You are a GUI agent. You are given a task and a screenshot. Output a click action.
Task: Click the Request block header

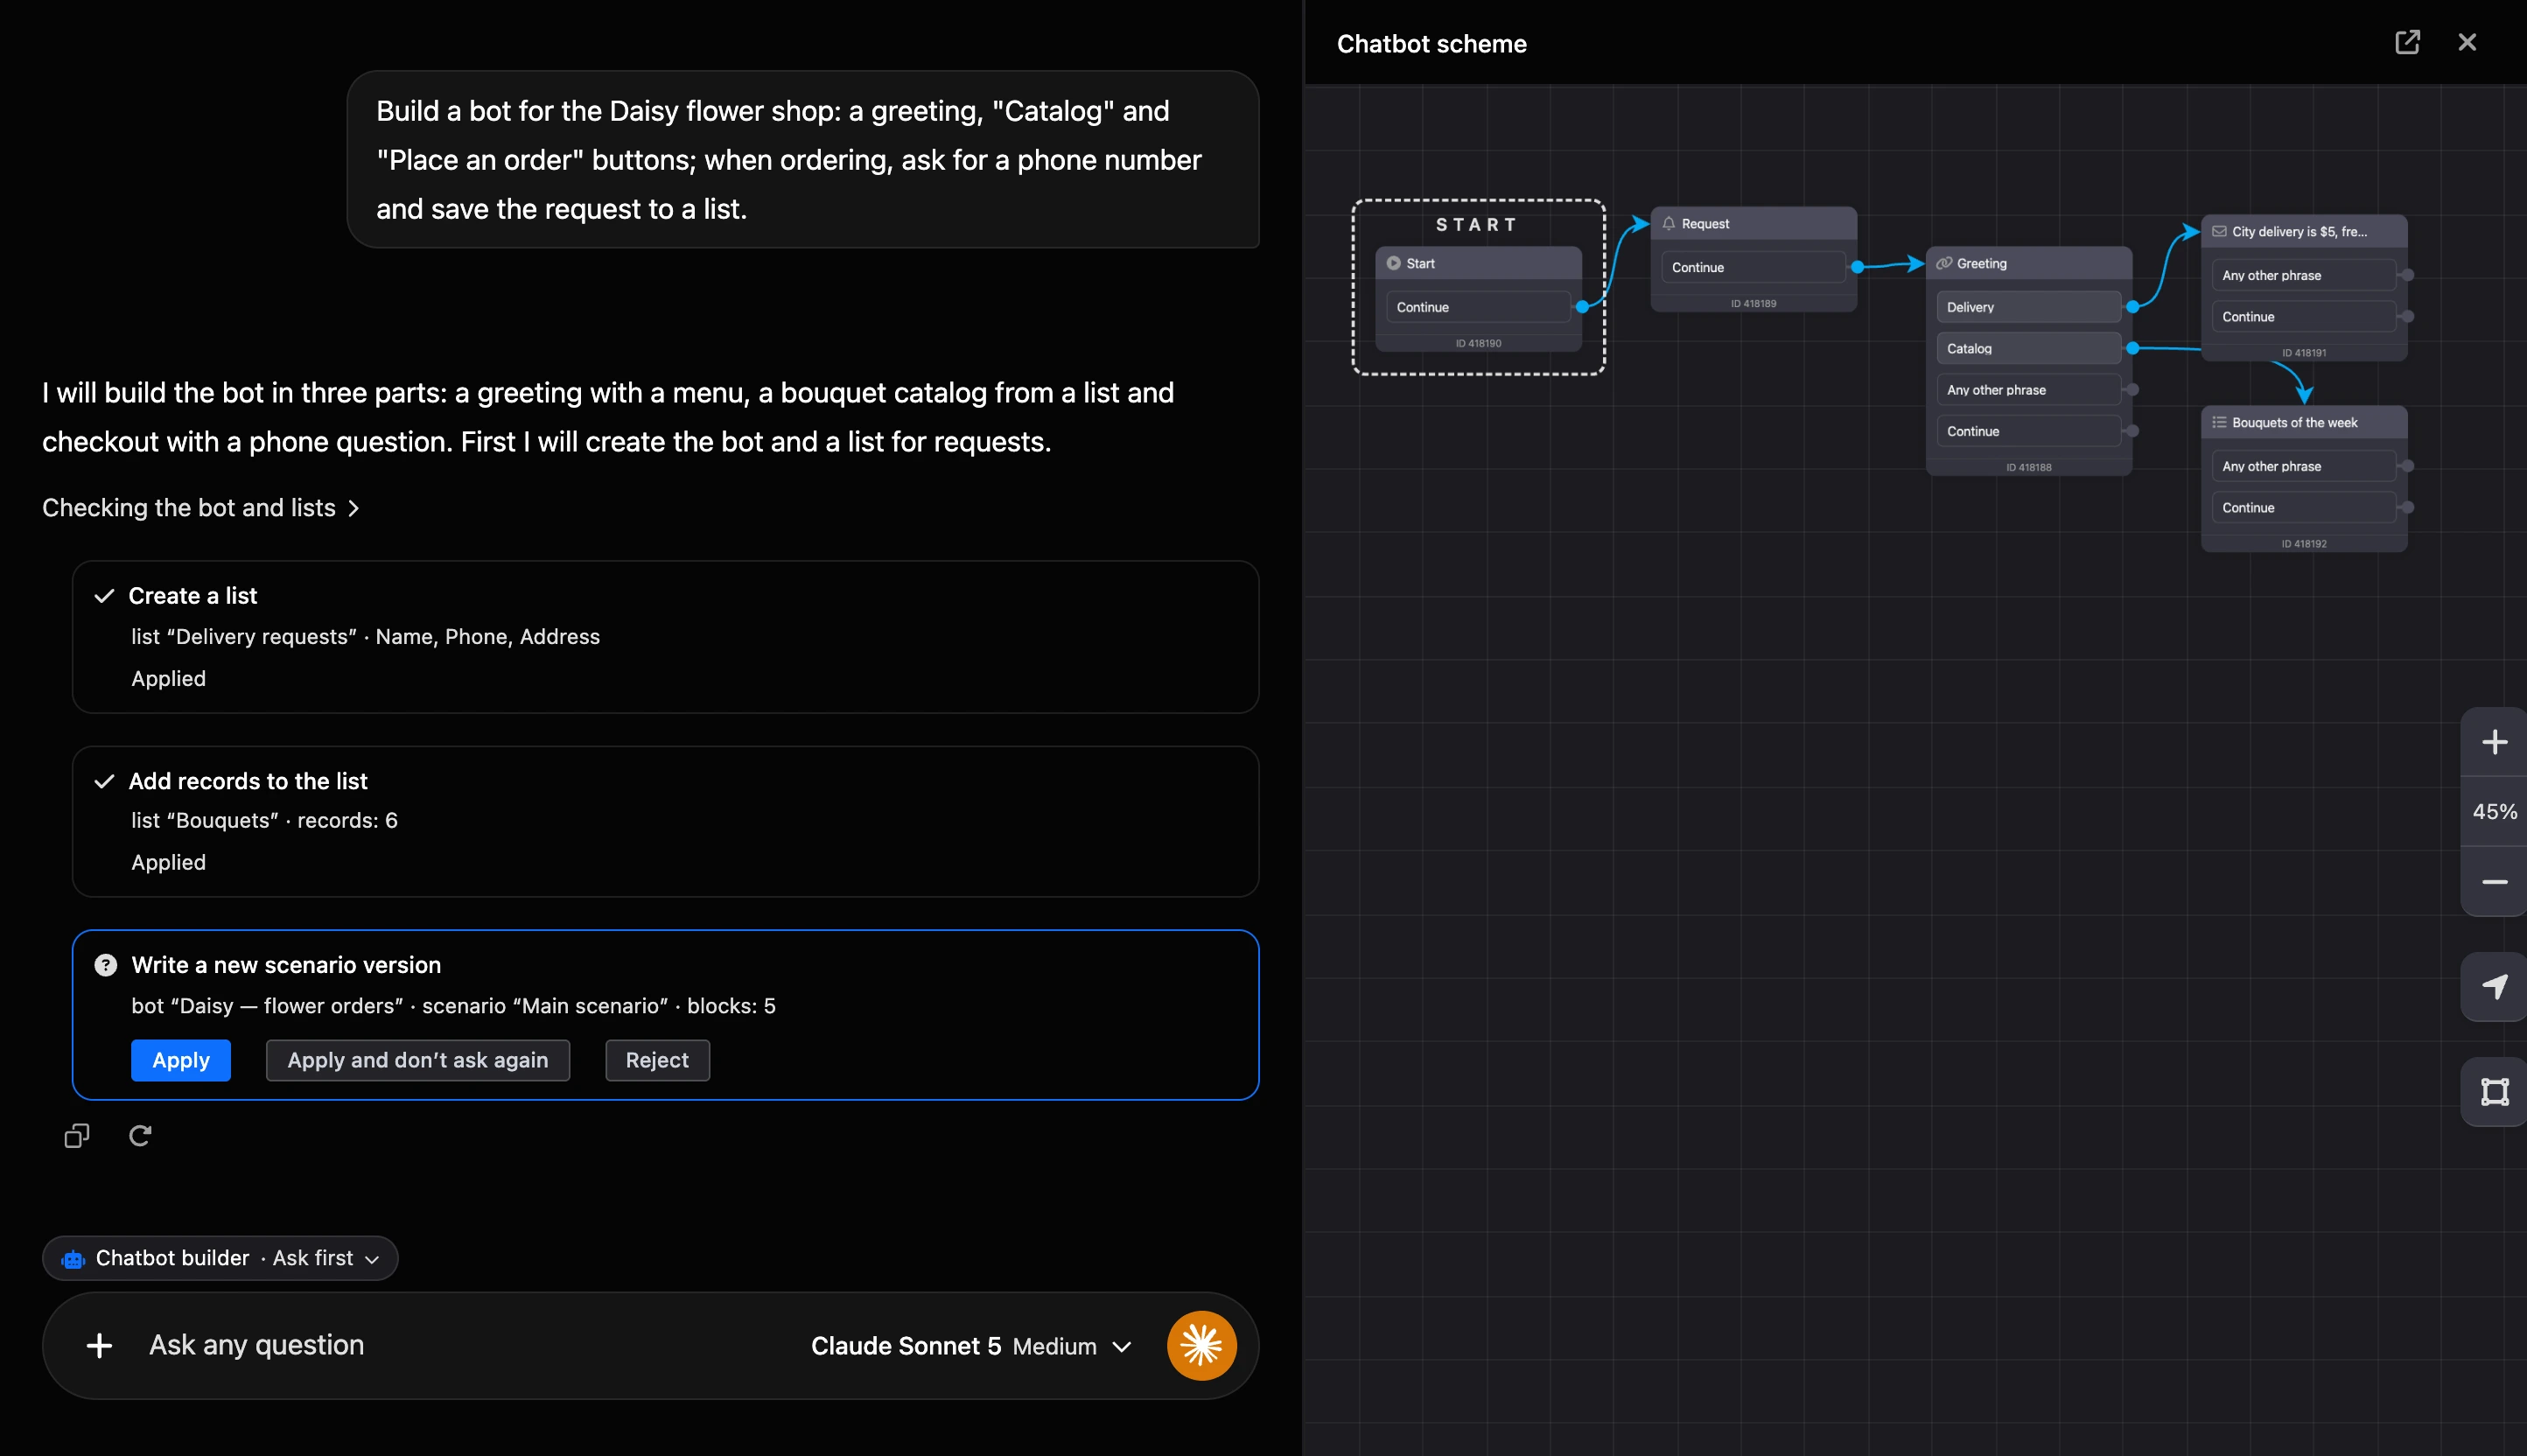pyautogui.click(x=1753, y=224)
